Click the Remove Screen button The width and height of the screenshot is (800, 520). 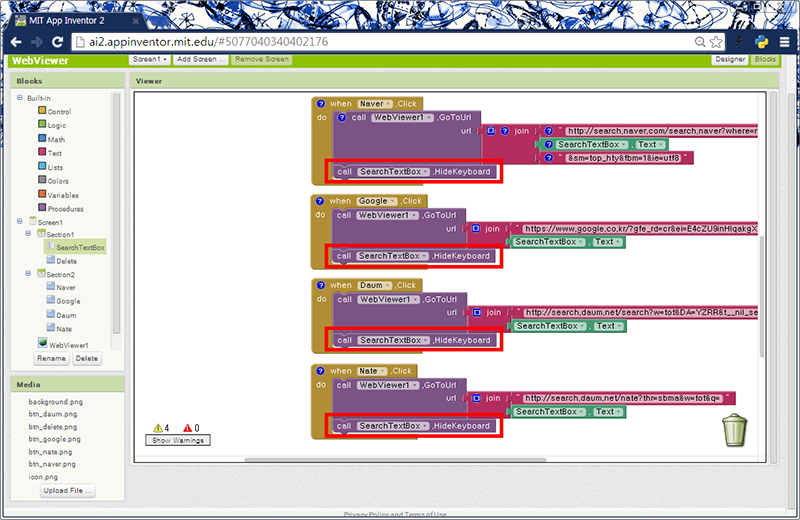pos(262,60)
